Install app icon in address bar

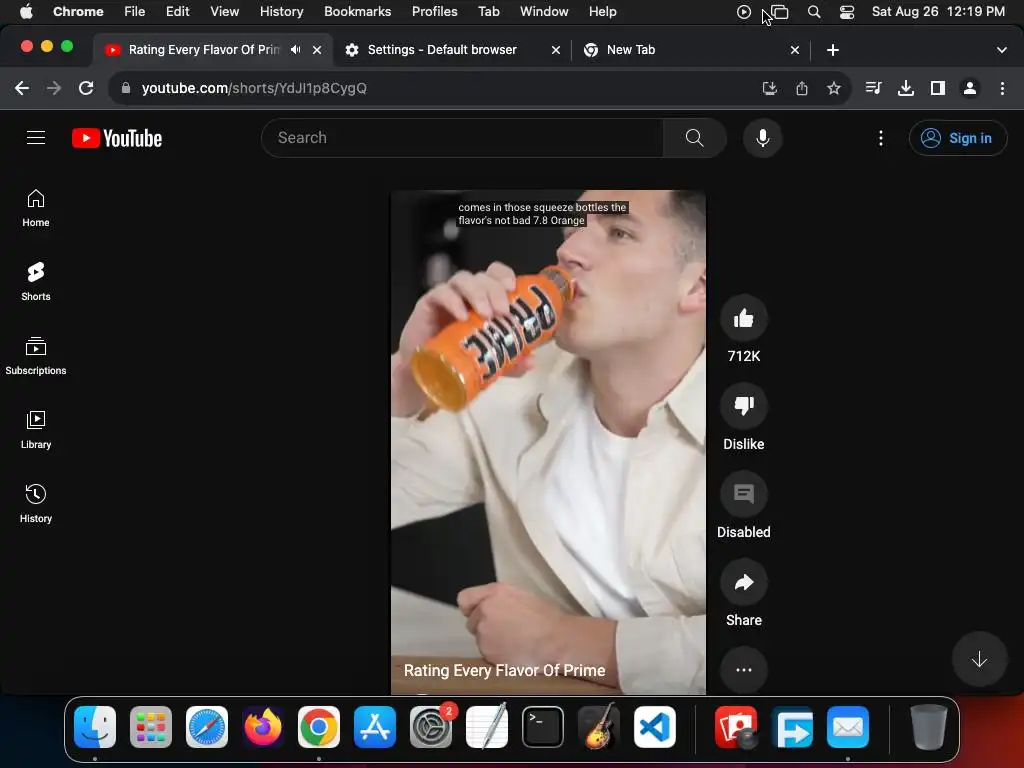coord(769,88)
